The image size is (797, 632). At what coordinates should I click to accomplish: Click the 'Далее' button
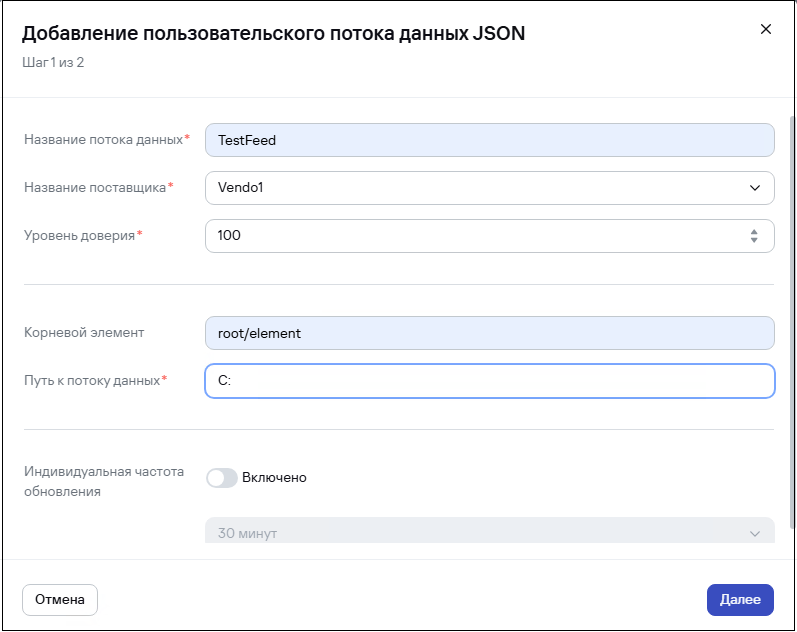(x=740, y=599)
